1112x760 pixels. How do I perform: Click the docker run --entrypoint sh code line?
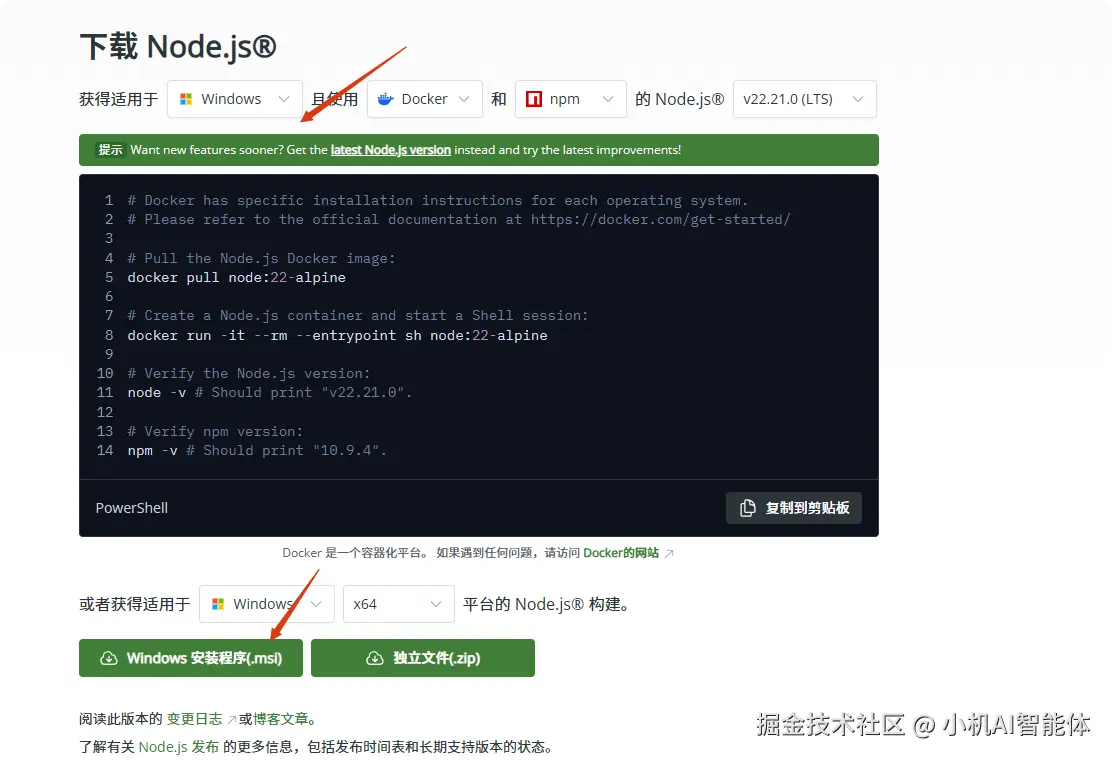338,335
